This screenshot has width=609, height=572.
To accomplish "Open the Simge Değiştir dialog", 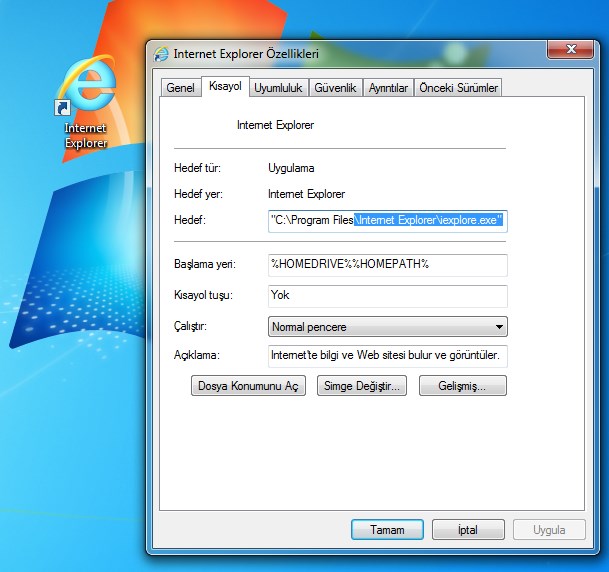I will tap(361, 386).
